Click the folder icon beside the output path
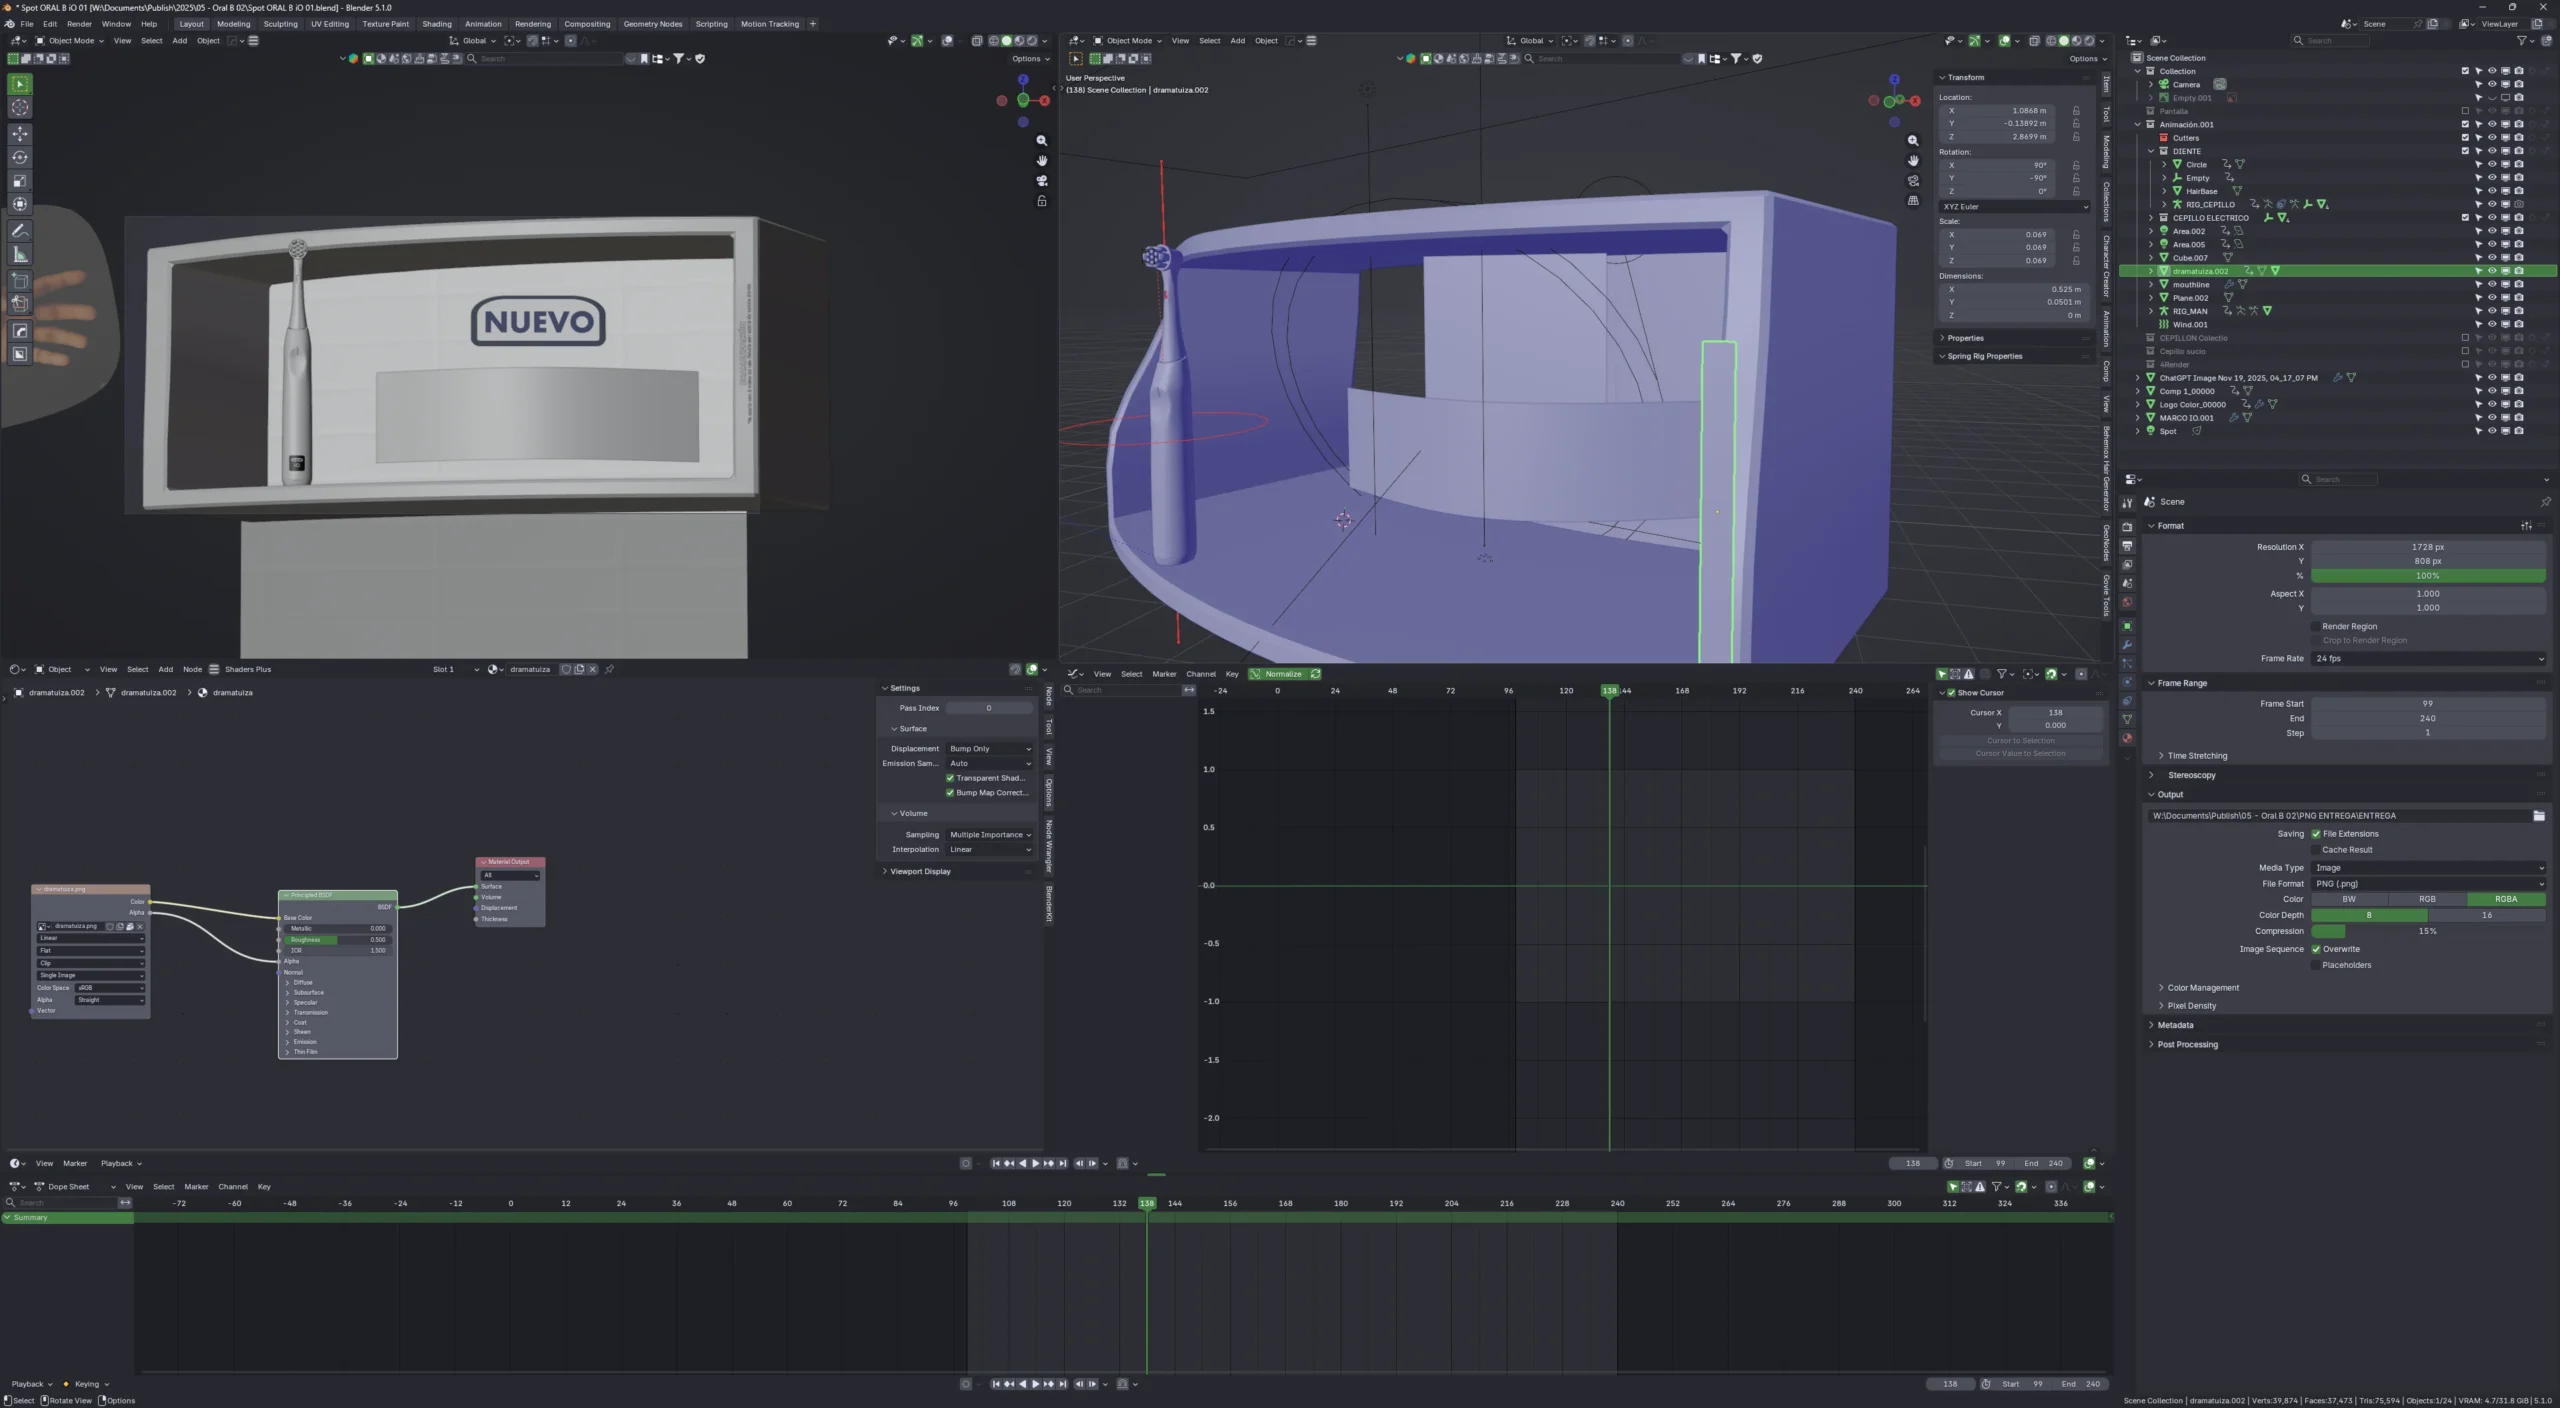This screenshot has width=2560, height=1408. pos(2538,816)
